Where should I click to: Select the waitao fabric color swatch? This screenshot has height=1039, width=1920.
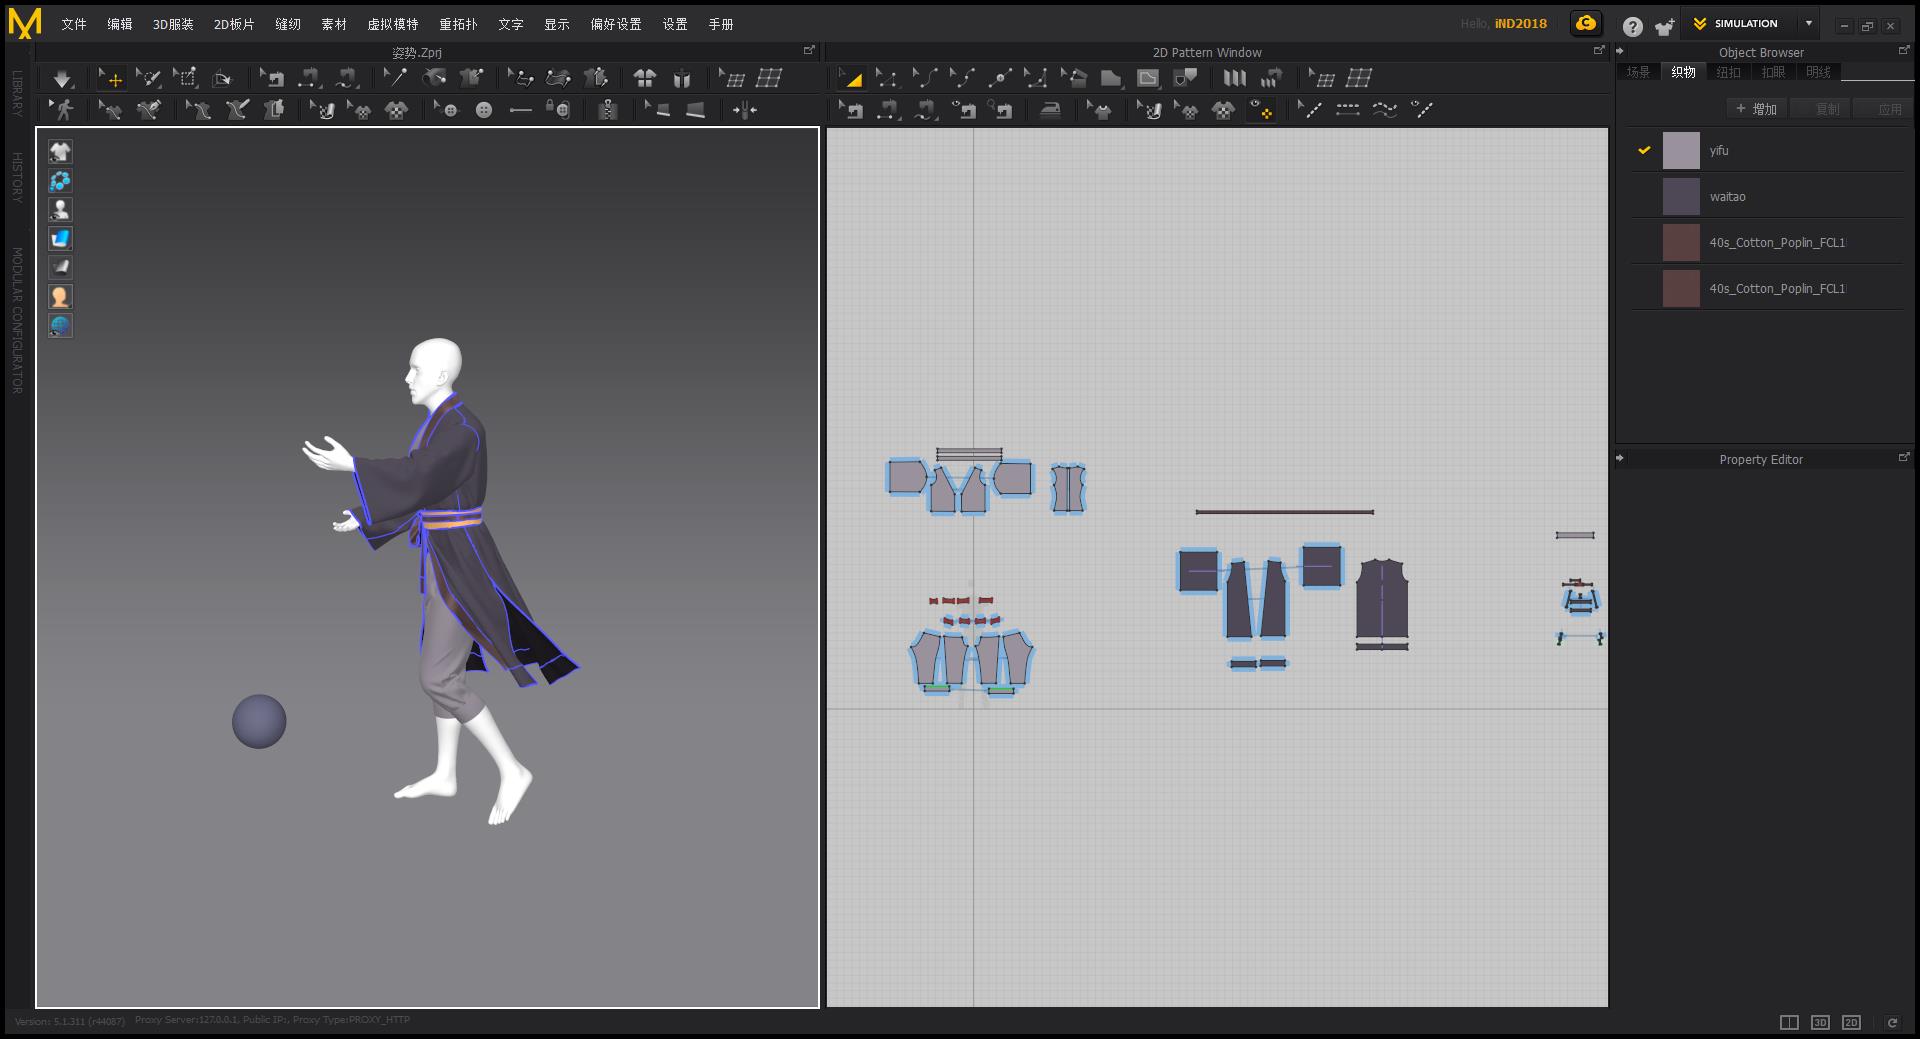1681,197
